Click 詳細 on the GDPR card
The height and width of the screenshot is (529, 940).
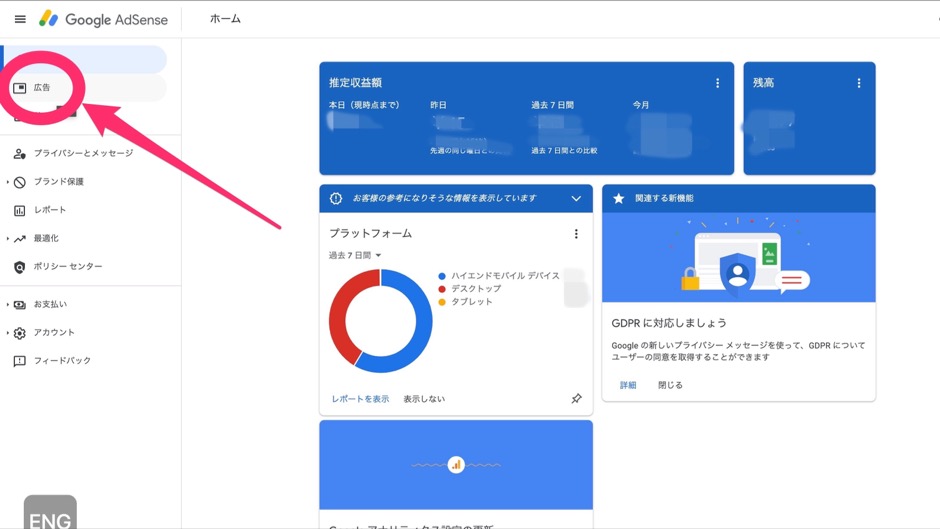coord(627,385)
